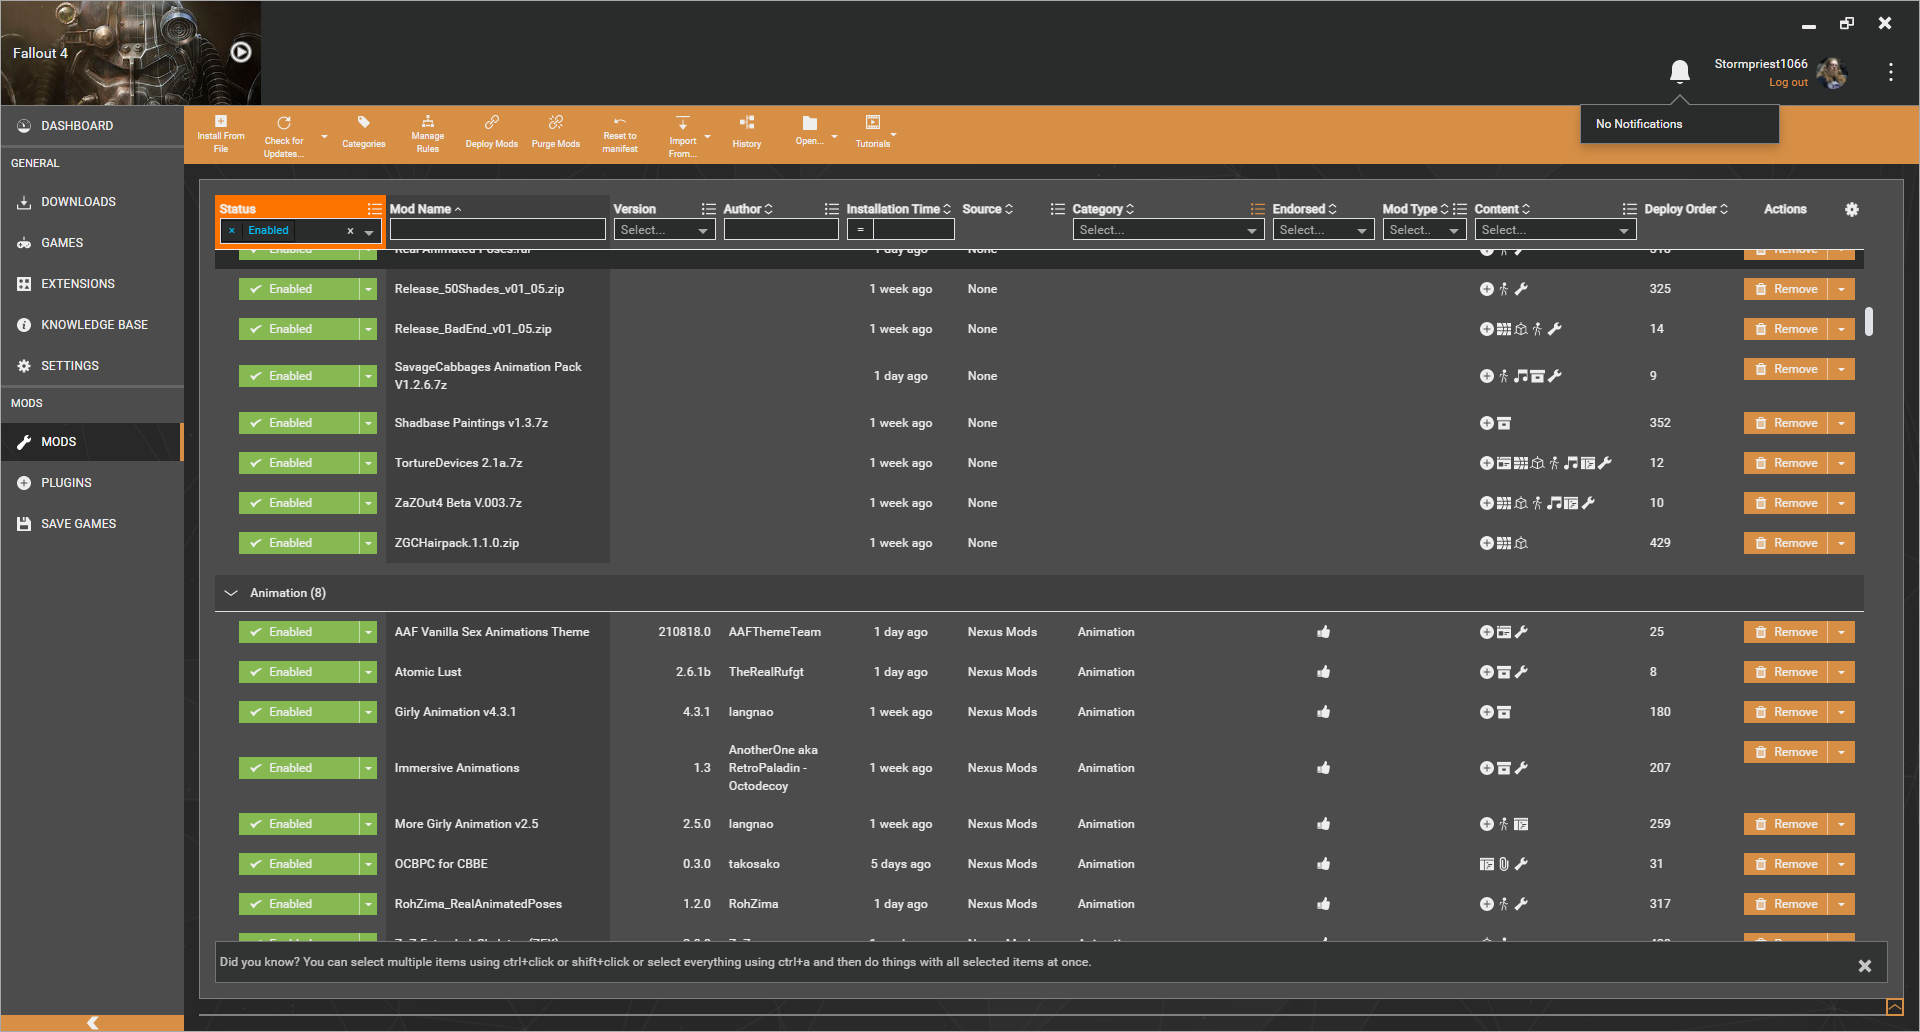The image size is (1920, 1032).
Task: Click the Purge Mods toolbar icon
Action: click(555, 131)
